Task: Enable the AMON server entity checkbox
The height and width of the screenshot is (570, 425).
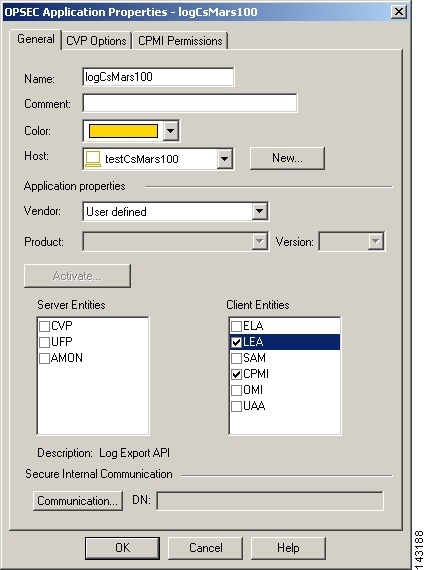Action: (x=44, y=358)
